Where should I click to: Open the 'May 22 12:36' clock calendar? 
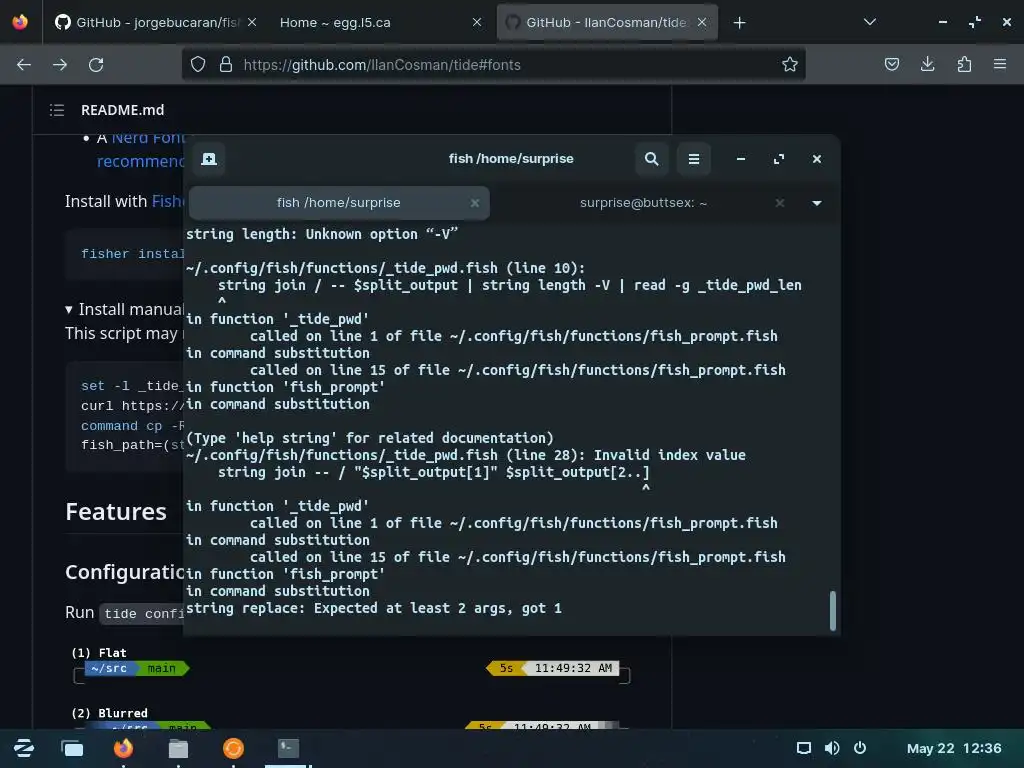tap(953, 748)
